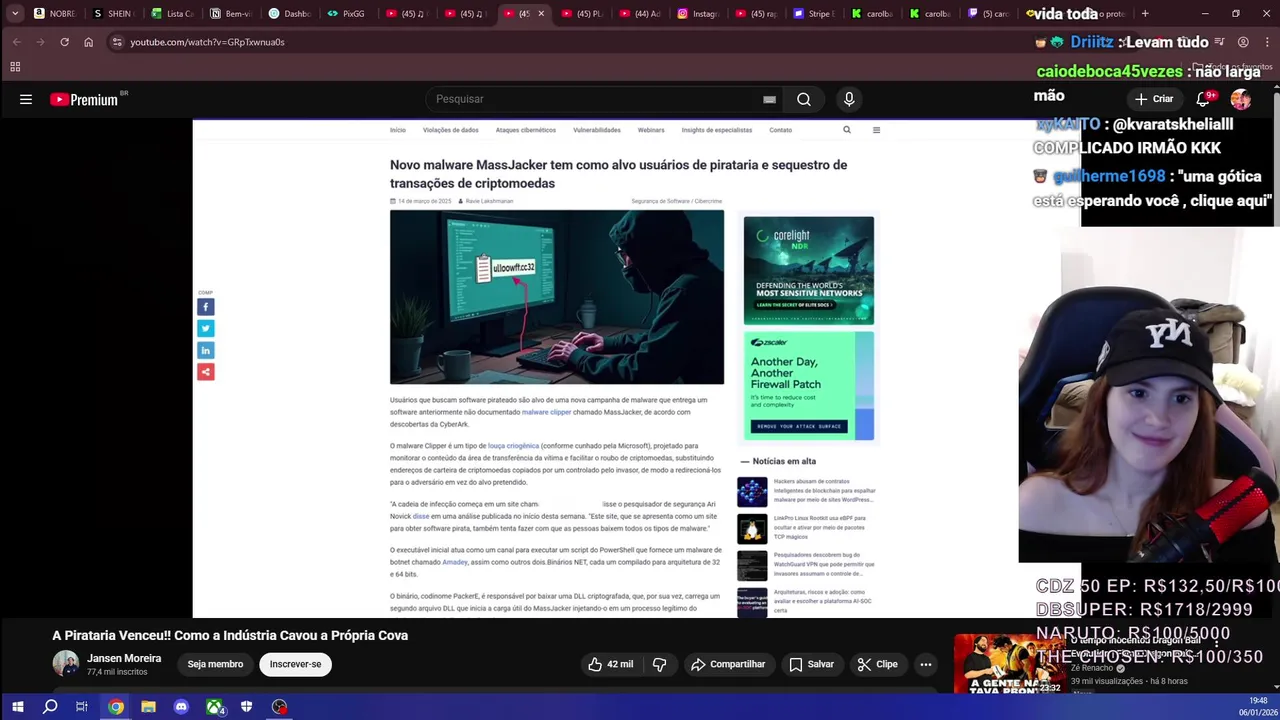The width and height of the screenshot is (1280, 720).
Task: Open the on-screen keyboard icon in search
Action: pyautogui.click(x=769, y=99)
